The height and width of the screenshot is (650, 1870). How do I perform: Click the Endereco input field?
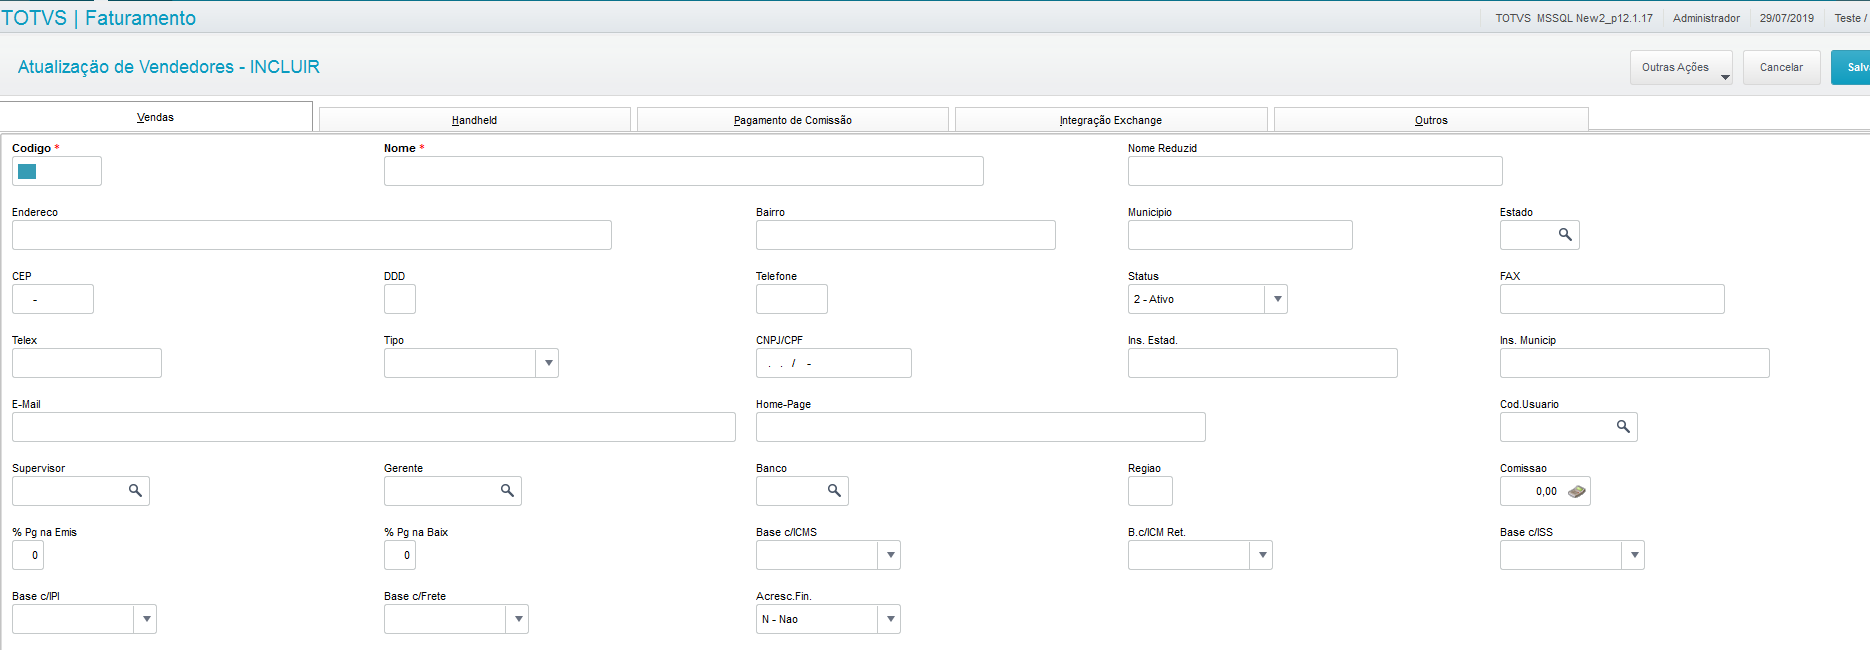[x=312, y=235]
